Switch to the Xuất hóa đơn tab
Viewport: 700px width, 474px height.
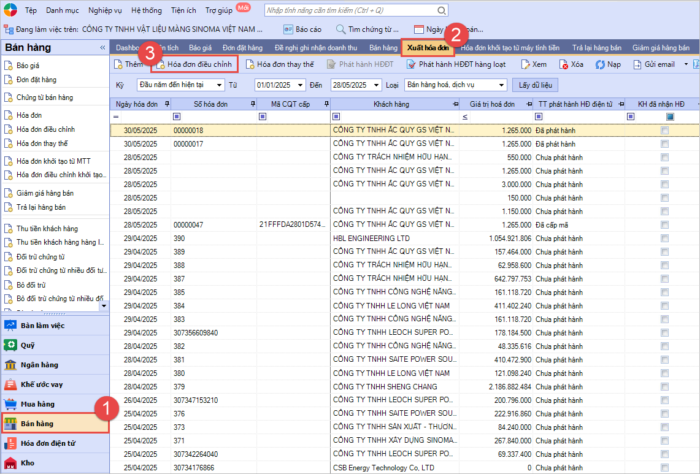pyautogui.click(x=427, y=47)
